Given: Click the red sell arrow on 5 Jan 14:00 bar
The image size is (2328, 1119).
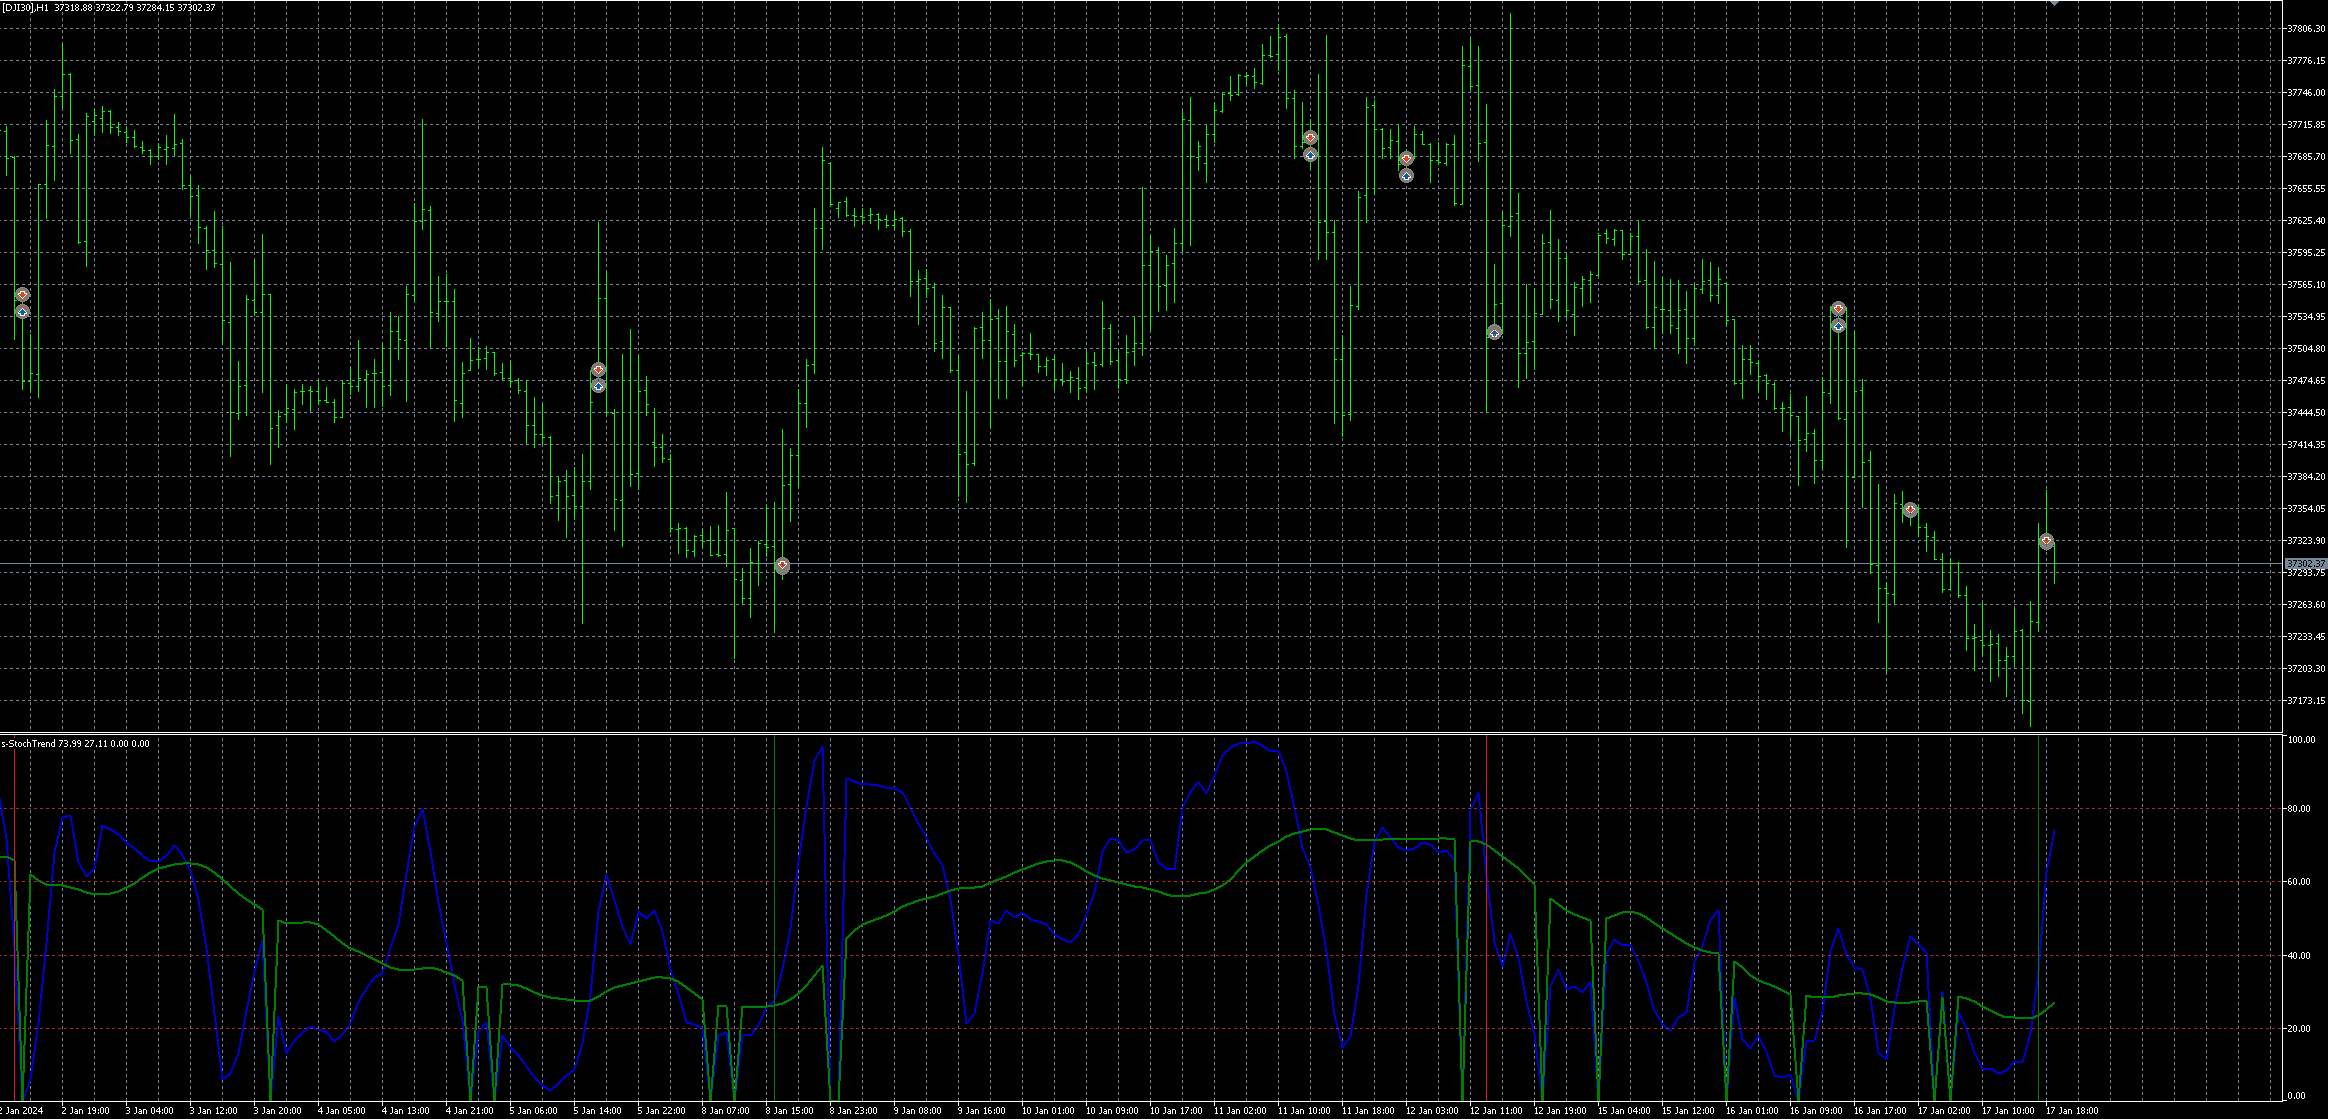Looking at the screenshot, I should [598, 370].
